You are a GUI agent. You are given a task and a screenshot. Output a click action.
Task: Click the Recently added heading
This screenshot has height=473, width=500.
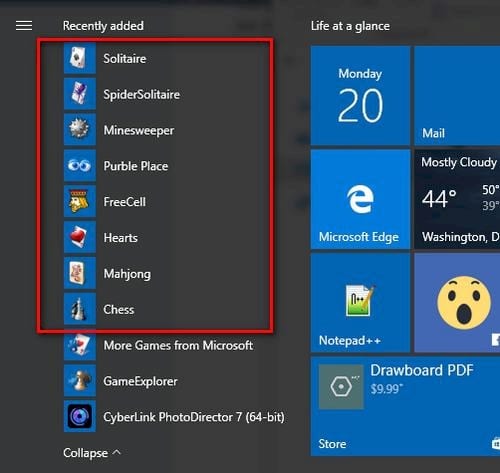(103, 26)
